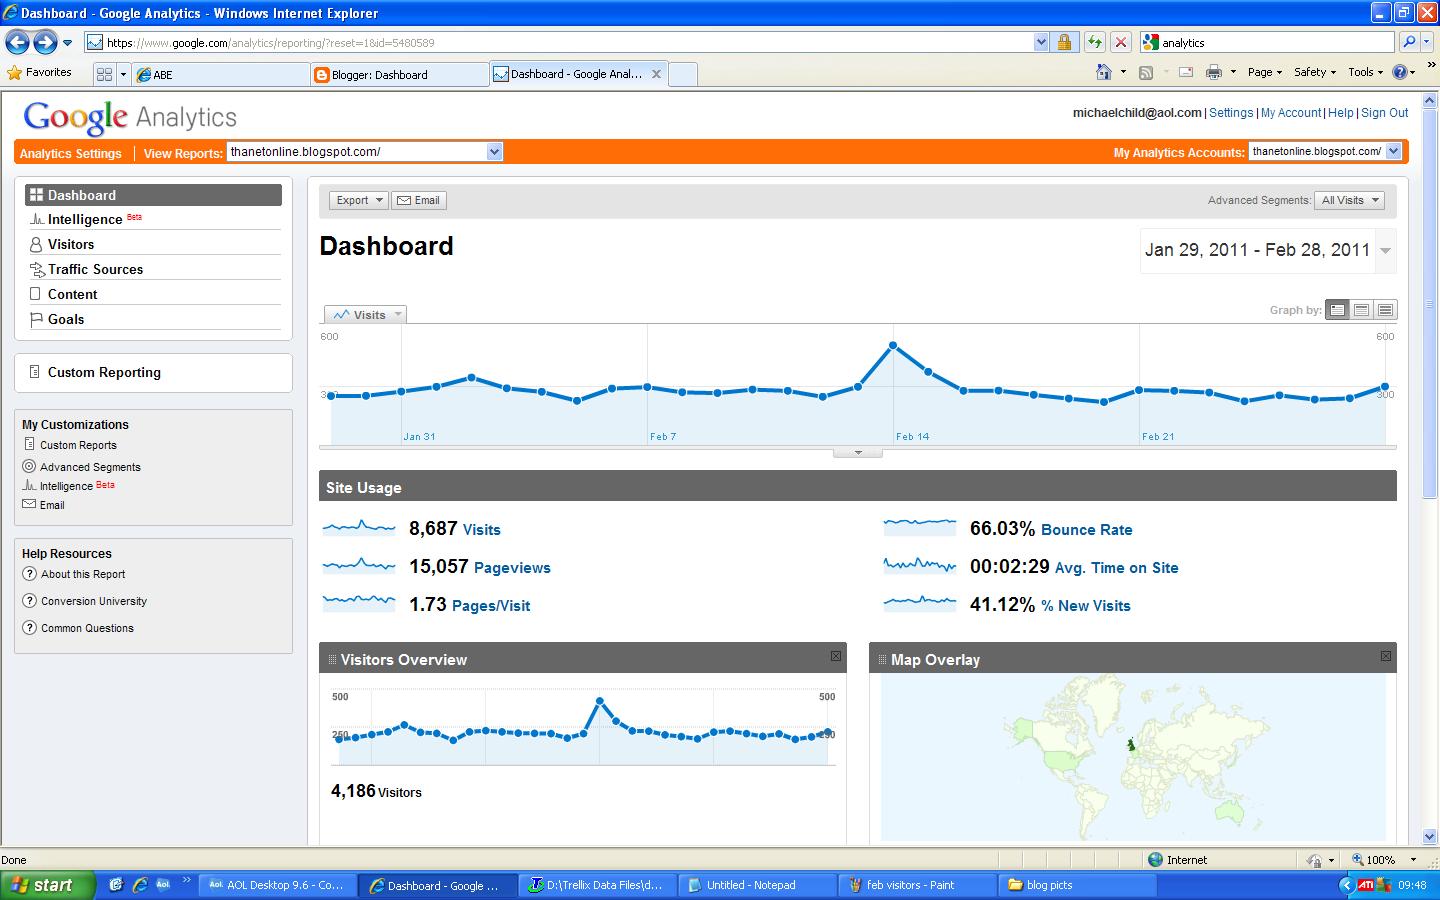Screen dimensions: 1440x900
Task: Select the third Graph by view icon
Action: tap(1385, 310)
